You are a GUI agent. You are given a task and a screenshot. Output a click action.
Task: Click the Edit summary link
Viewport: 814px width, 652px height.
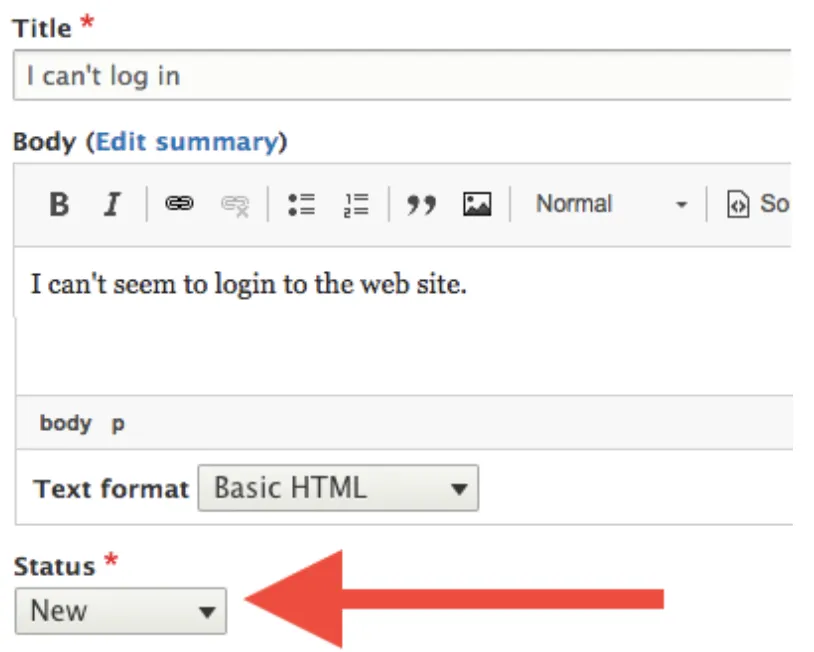[x=187, y=142]
